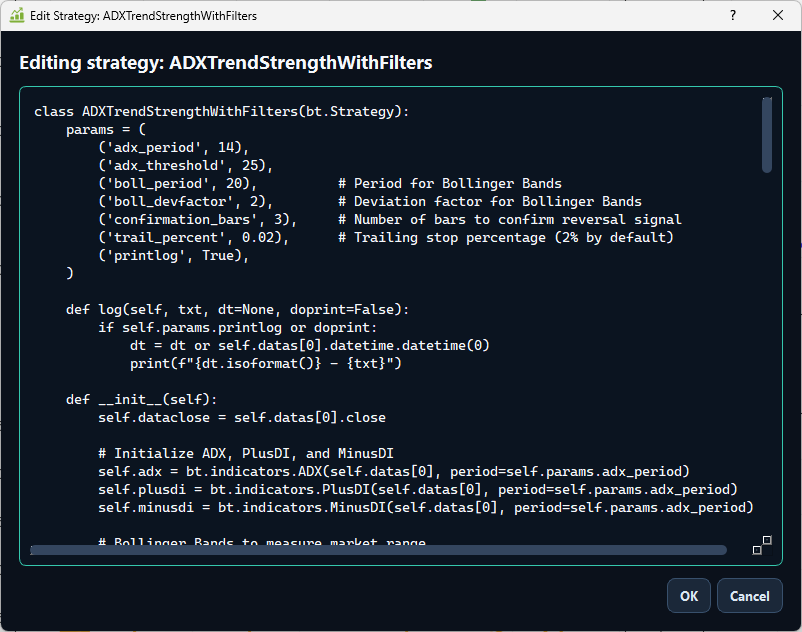802x632 pixels.
Task: Click the editor resize grip icon
Action: coord(762,545)
